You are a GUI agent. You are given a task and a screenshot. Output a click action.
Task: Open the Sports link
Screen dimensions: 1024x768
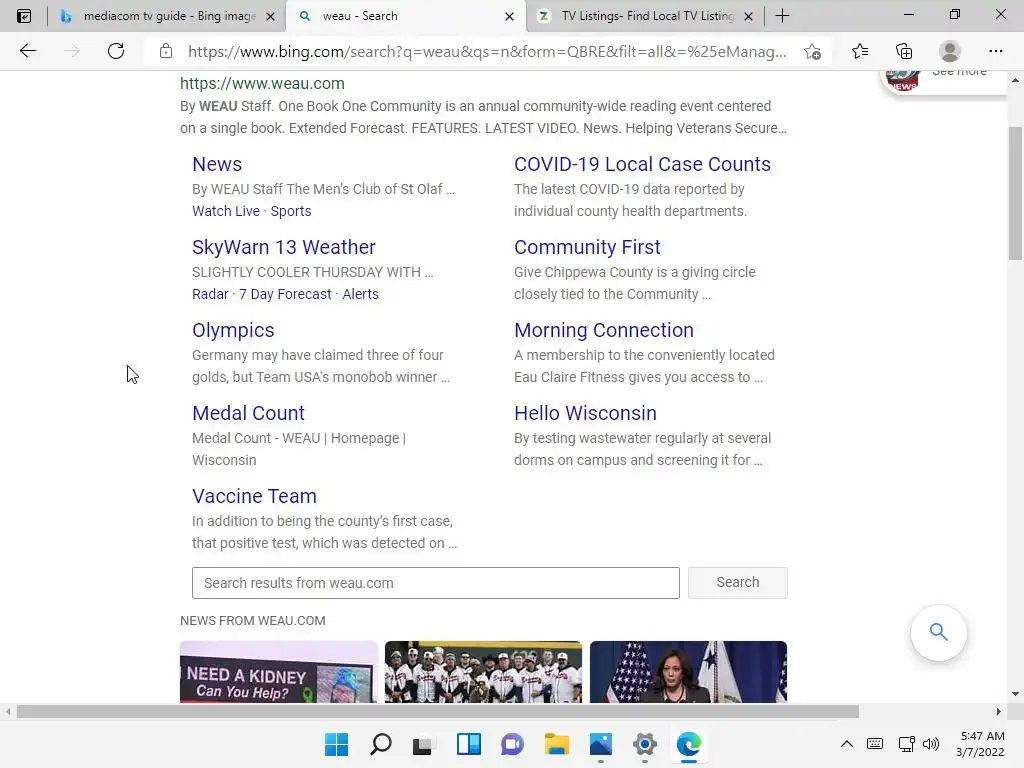pyautogui.click(x=291, y=211)
